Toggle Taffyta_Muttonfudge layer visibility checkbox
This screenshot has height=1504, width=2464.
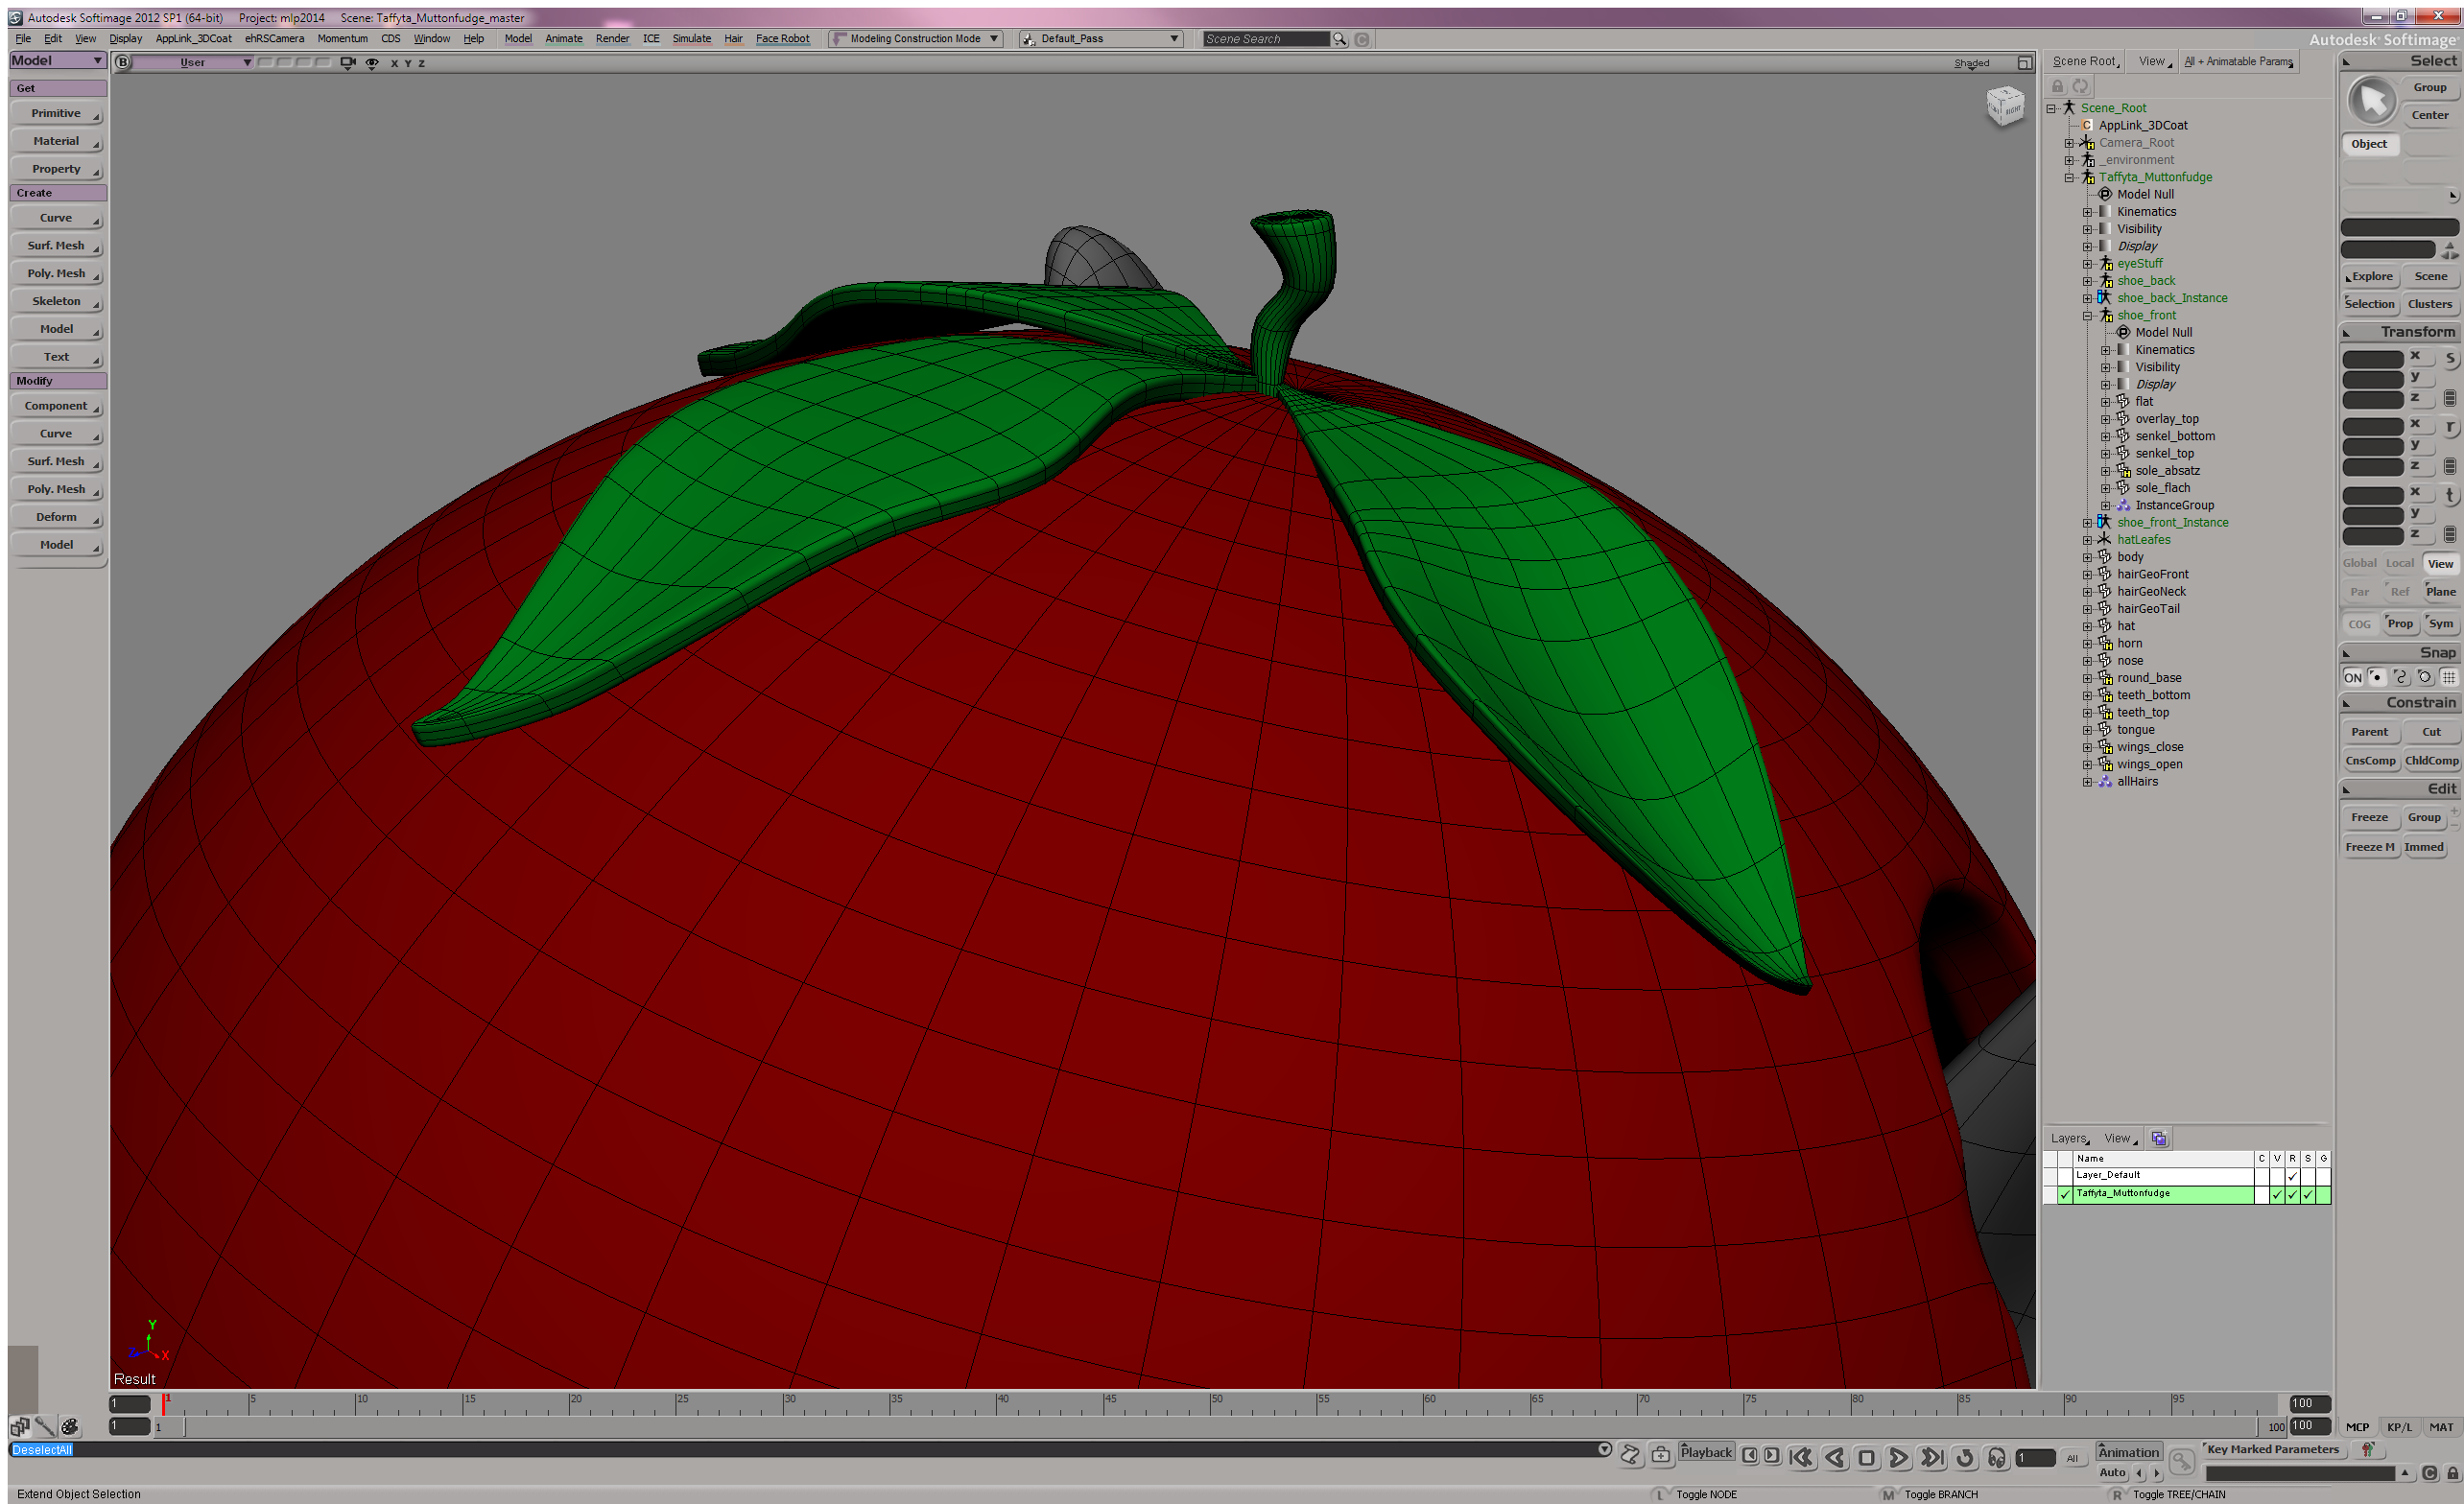tap(2277, 1194)
